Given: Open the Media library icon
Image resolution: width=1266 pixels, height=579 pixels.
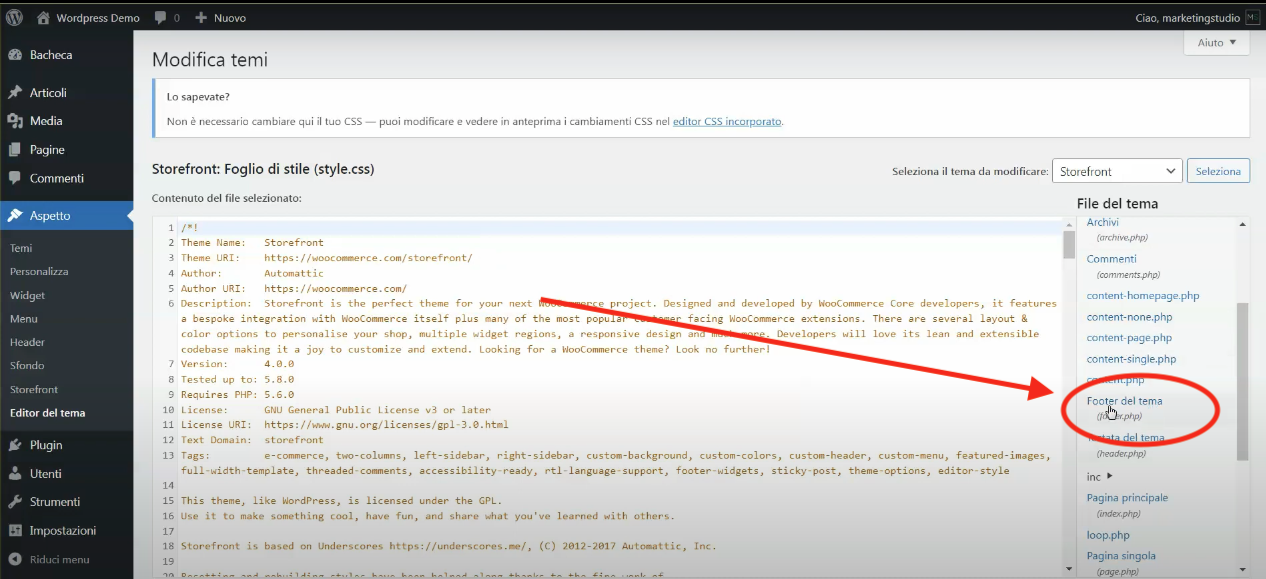Looking at the screenshot, I should [x=15, y=121].
